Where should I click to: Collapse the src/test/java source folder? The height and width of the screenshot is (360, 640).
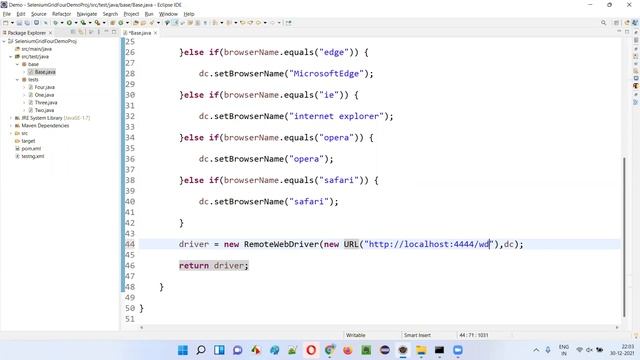click(11, 57)
